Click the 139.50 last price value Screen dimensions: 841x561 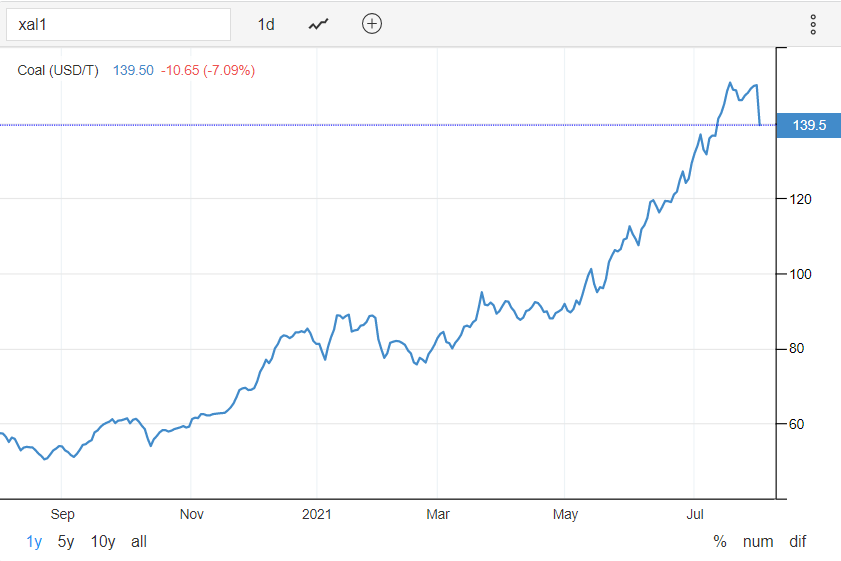click(133, 70)
